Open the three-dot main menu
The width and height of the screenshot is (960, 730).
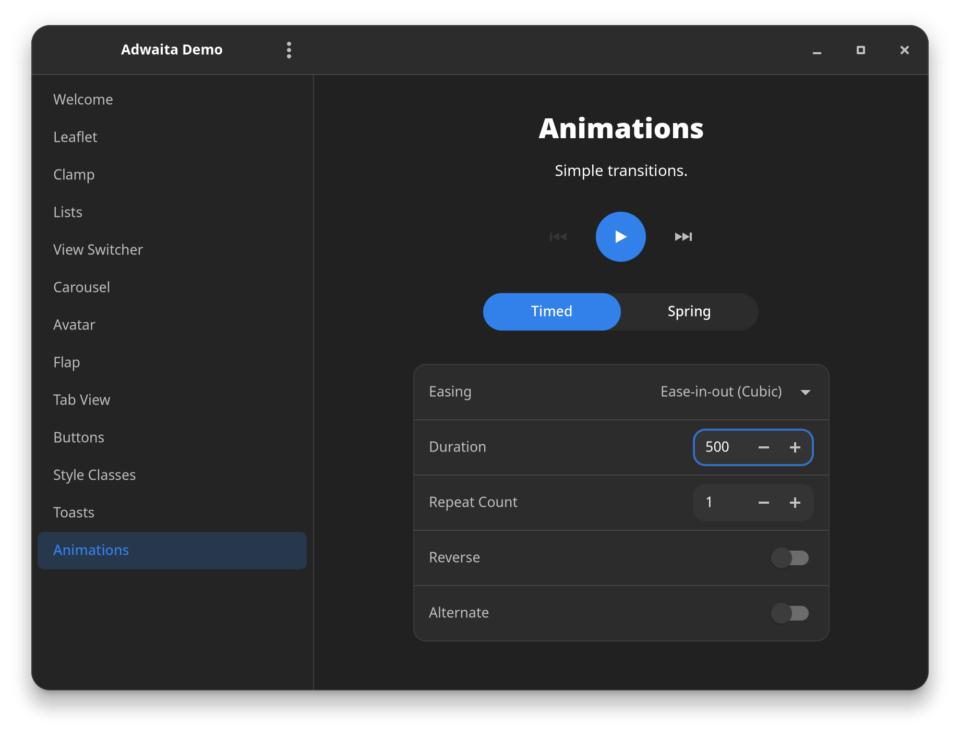[289, 50]
